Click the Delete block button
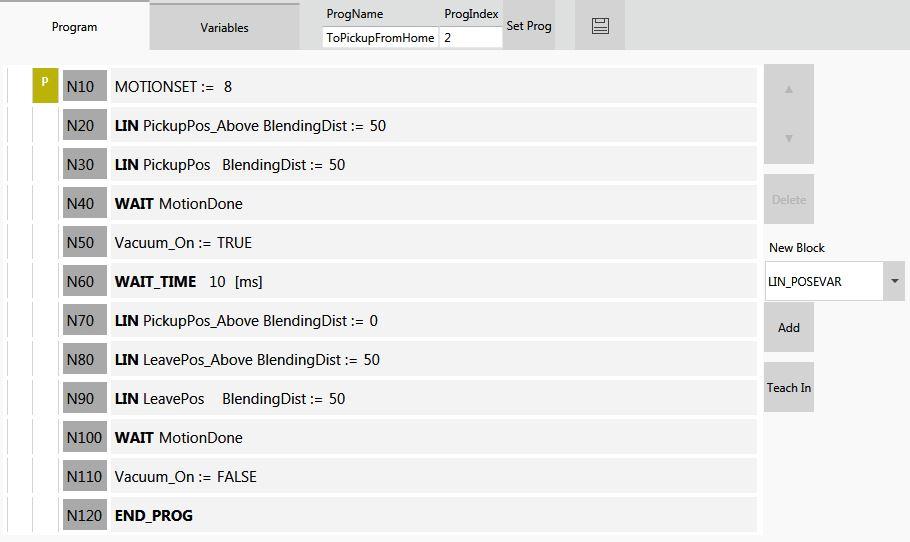910x542 pixels. 789,200
